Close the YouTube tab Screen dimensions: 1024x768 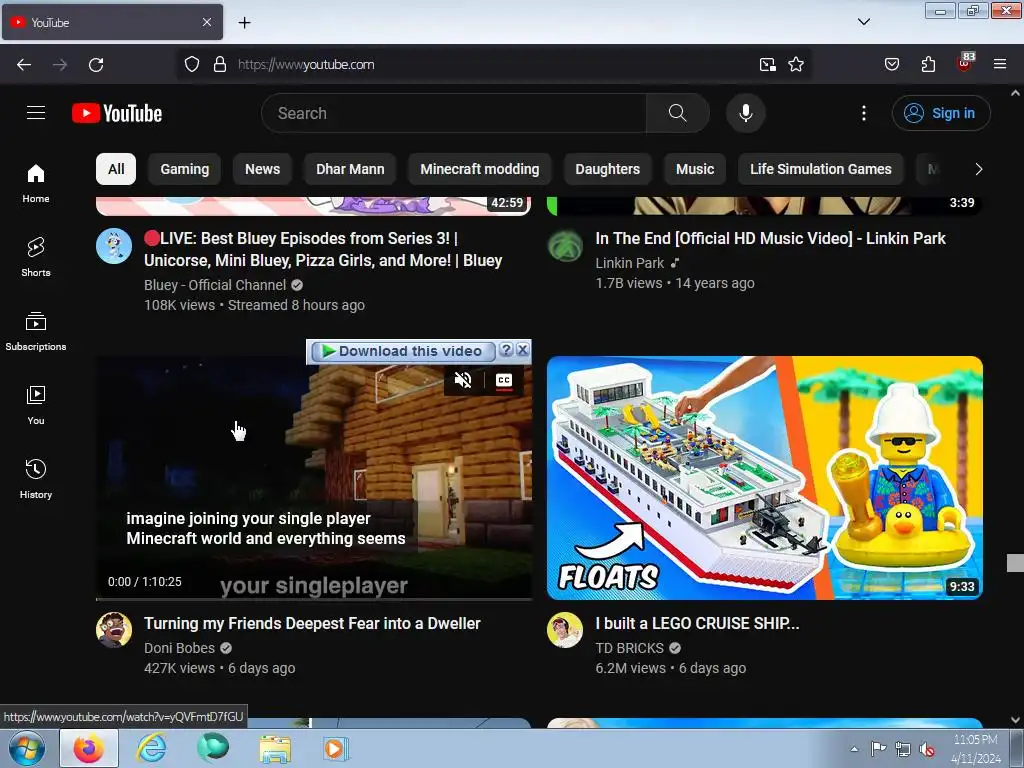(x=206, y=22)
